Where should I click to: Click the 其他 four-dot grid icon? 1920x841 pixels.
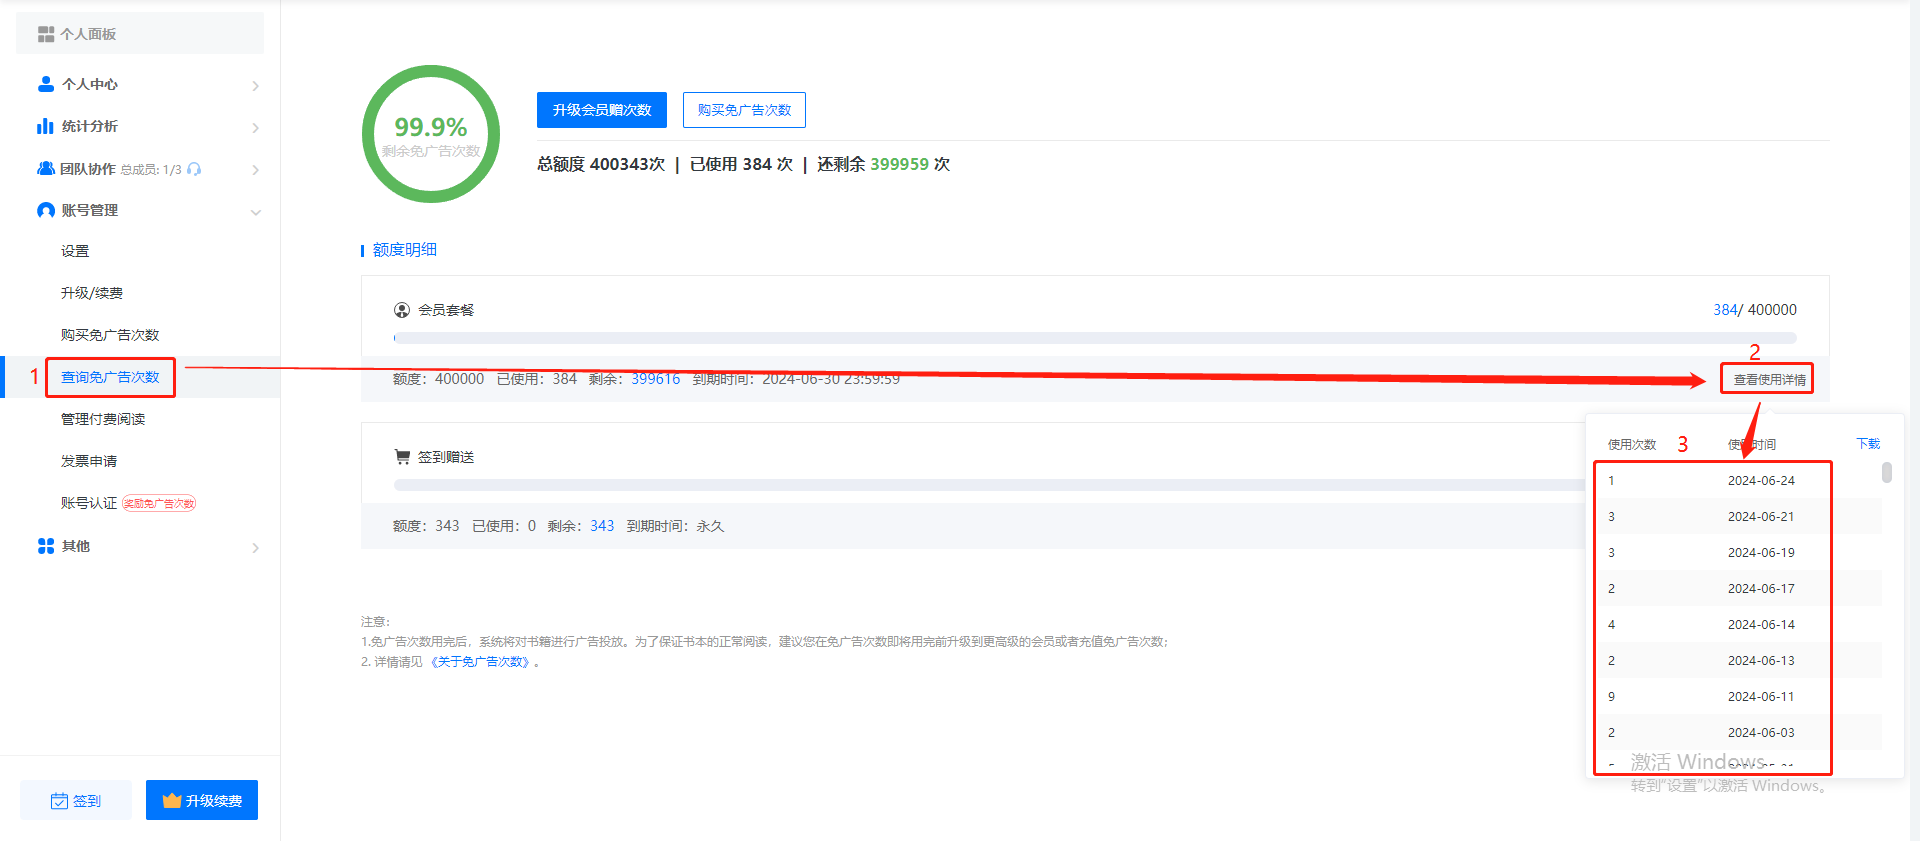click(x=46, y=546)
